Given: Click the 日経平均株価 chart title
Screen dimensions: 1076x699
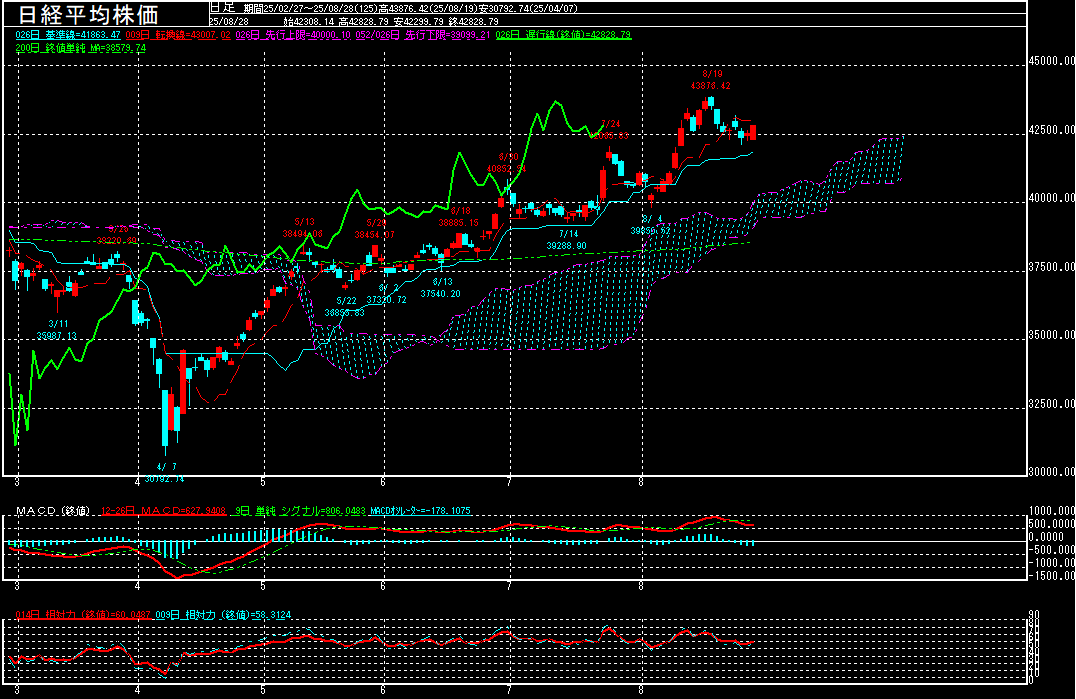Looking at the screenshot, I should coord(89,14).
